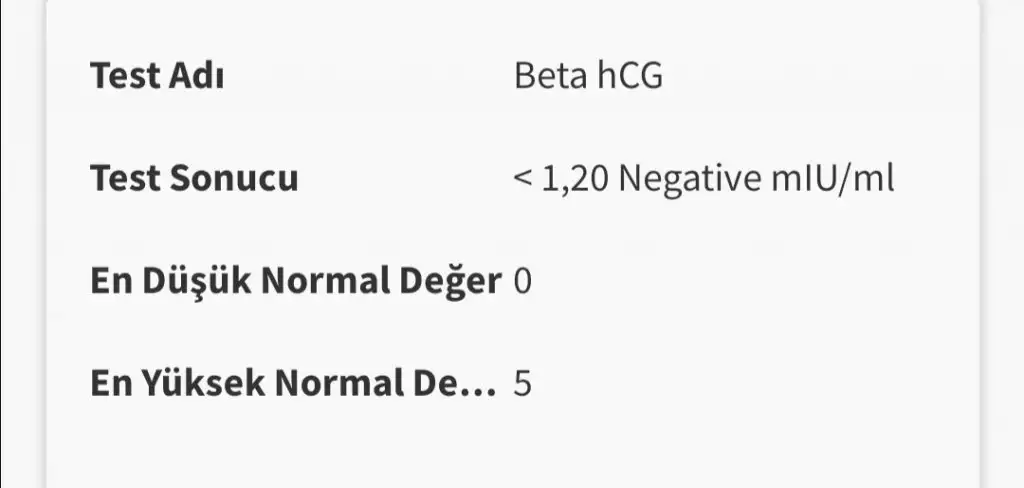Click the word Değer in the third row
The height and width of the screenshot is (488, 1024).
coord(456,282)
